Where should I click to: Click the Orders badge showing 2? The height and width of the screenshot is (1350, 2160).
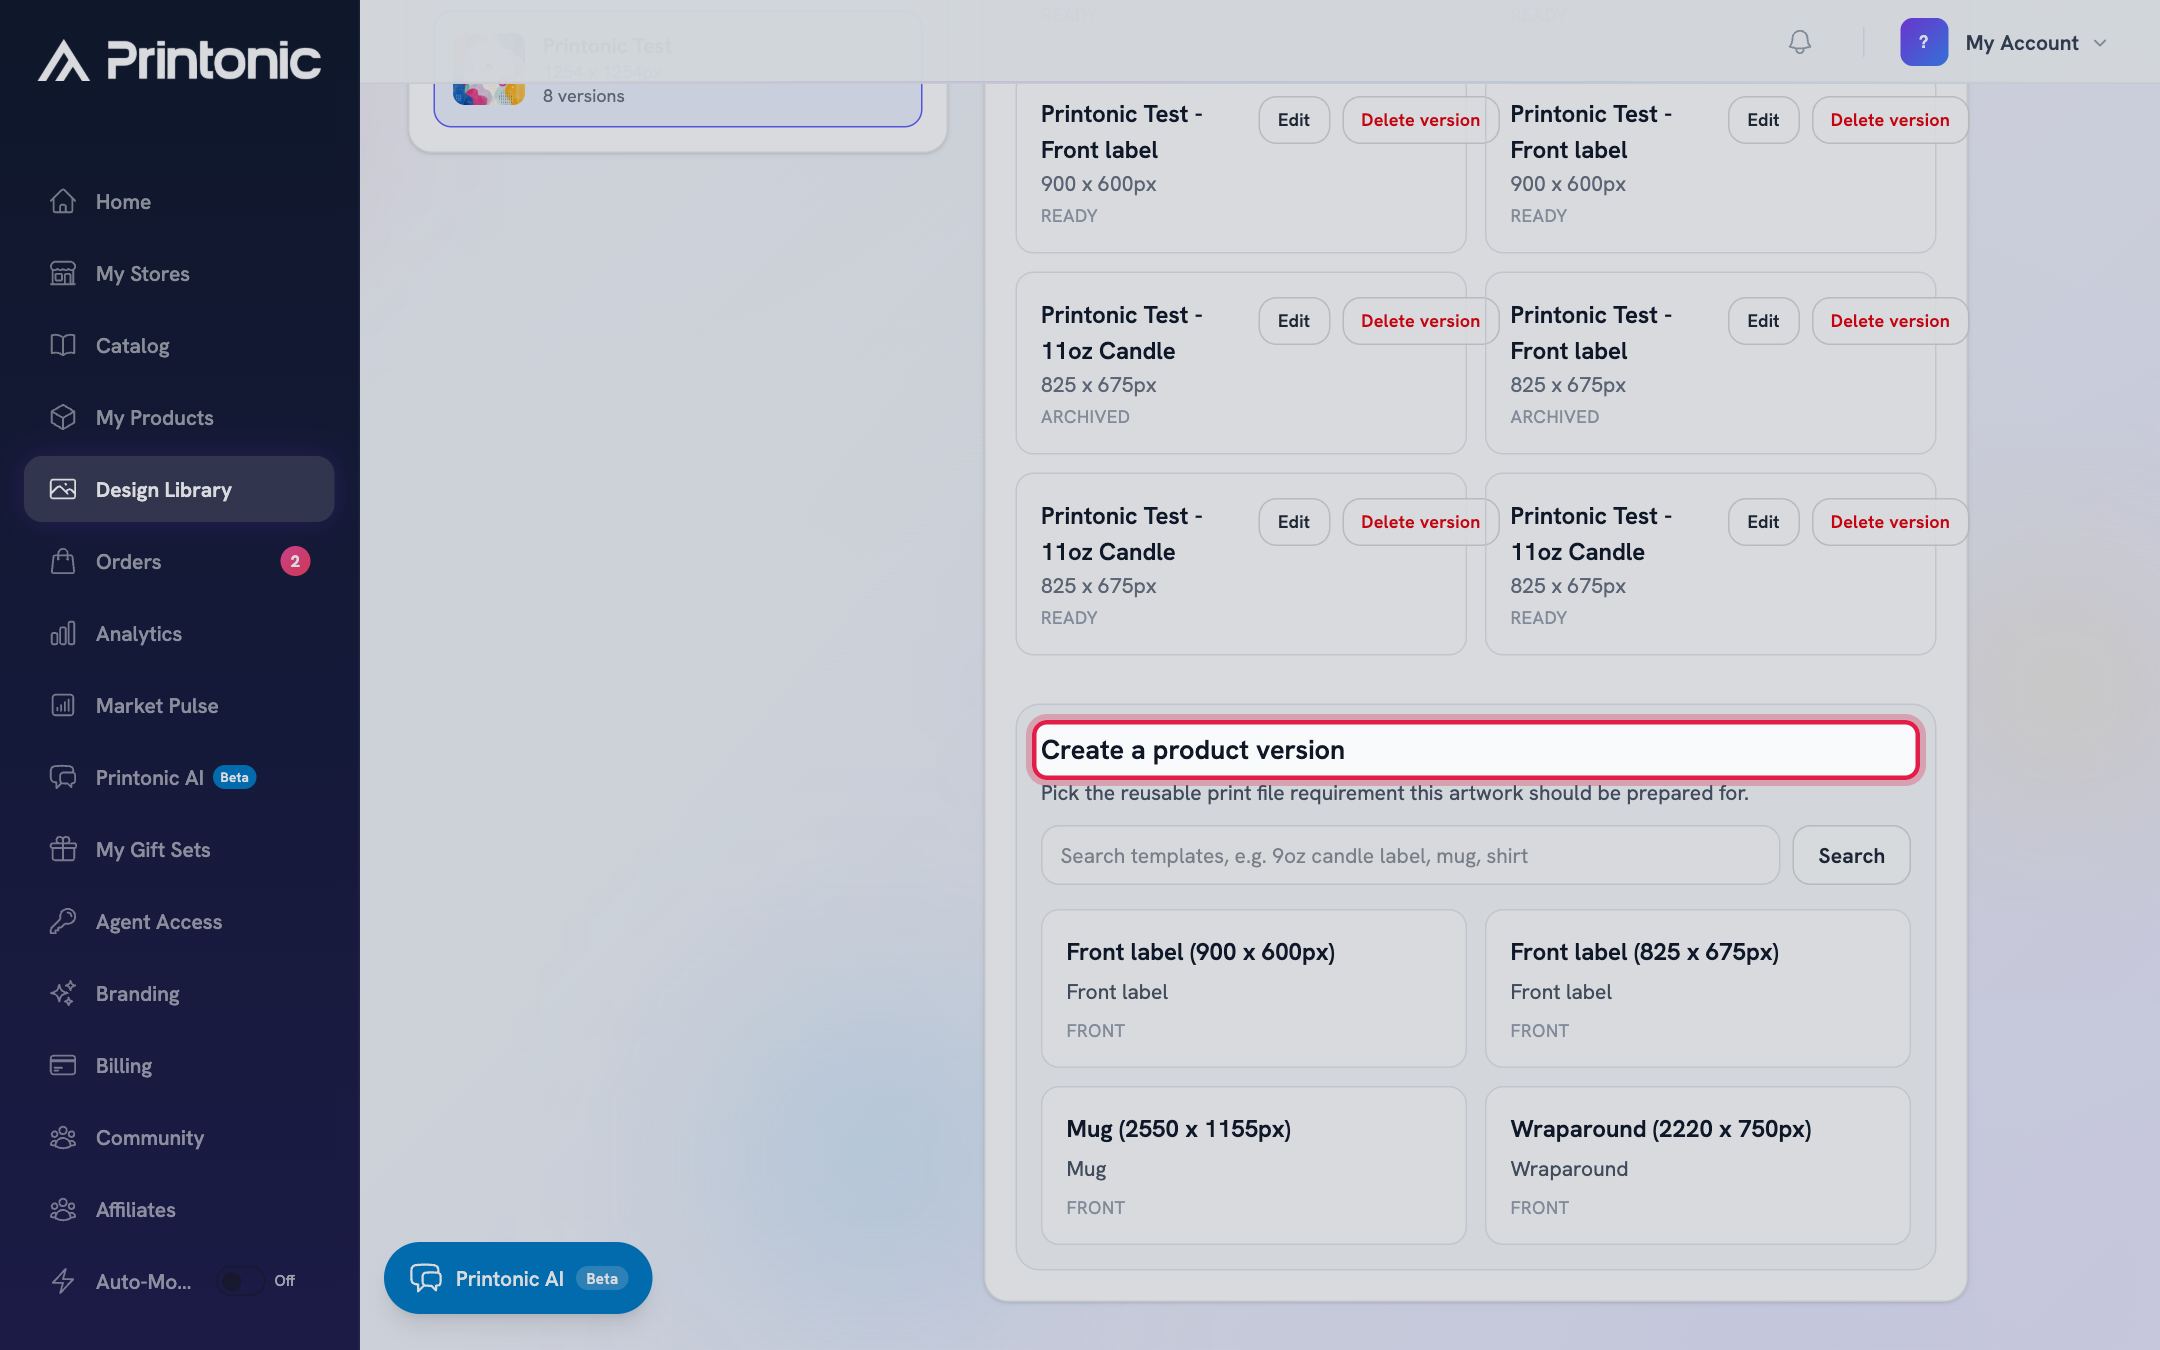coord(295,561)
